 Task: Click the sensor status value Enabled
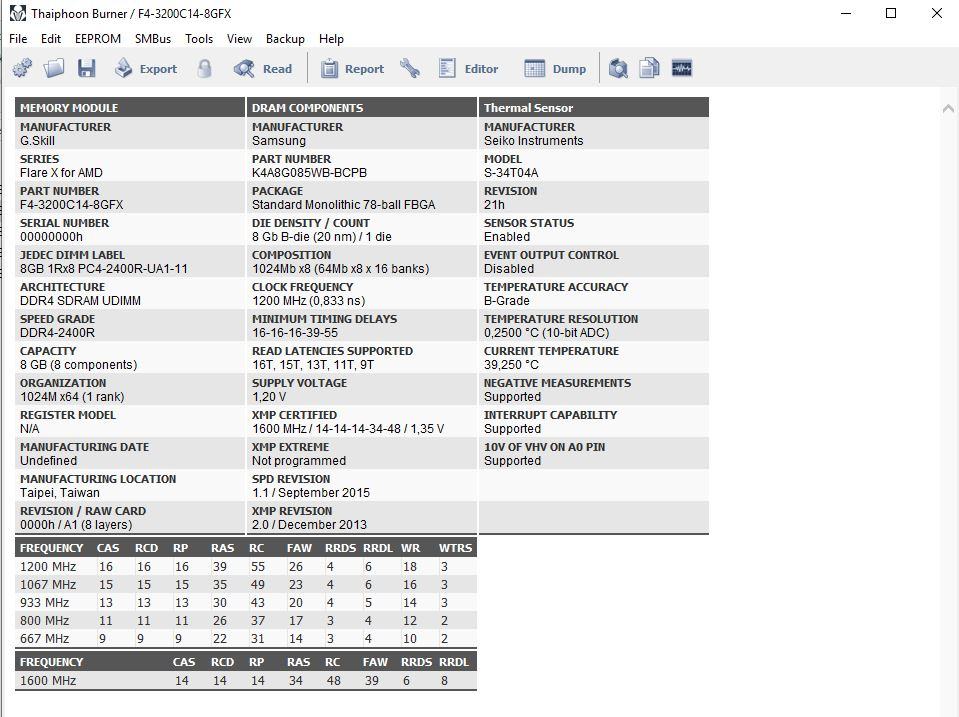click(506, 237)
